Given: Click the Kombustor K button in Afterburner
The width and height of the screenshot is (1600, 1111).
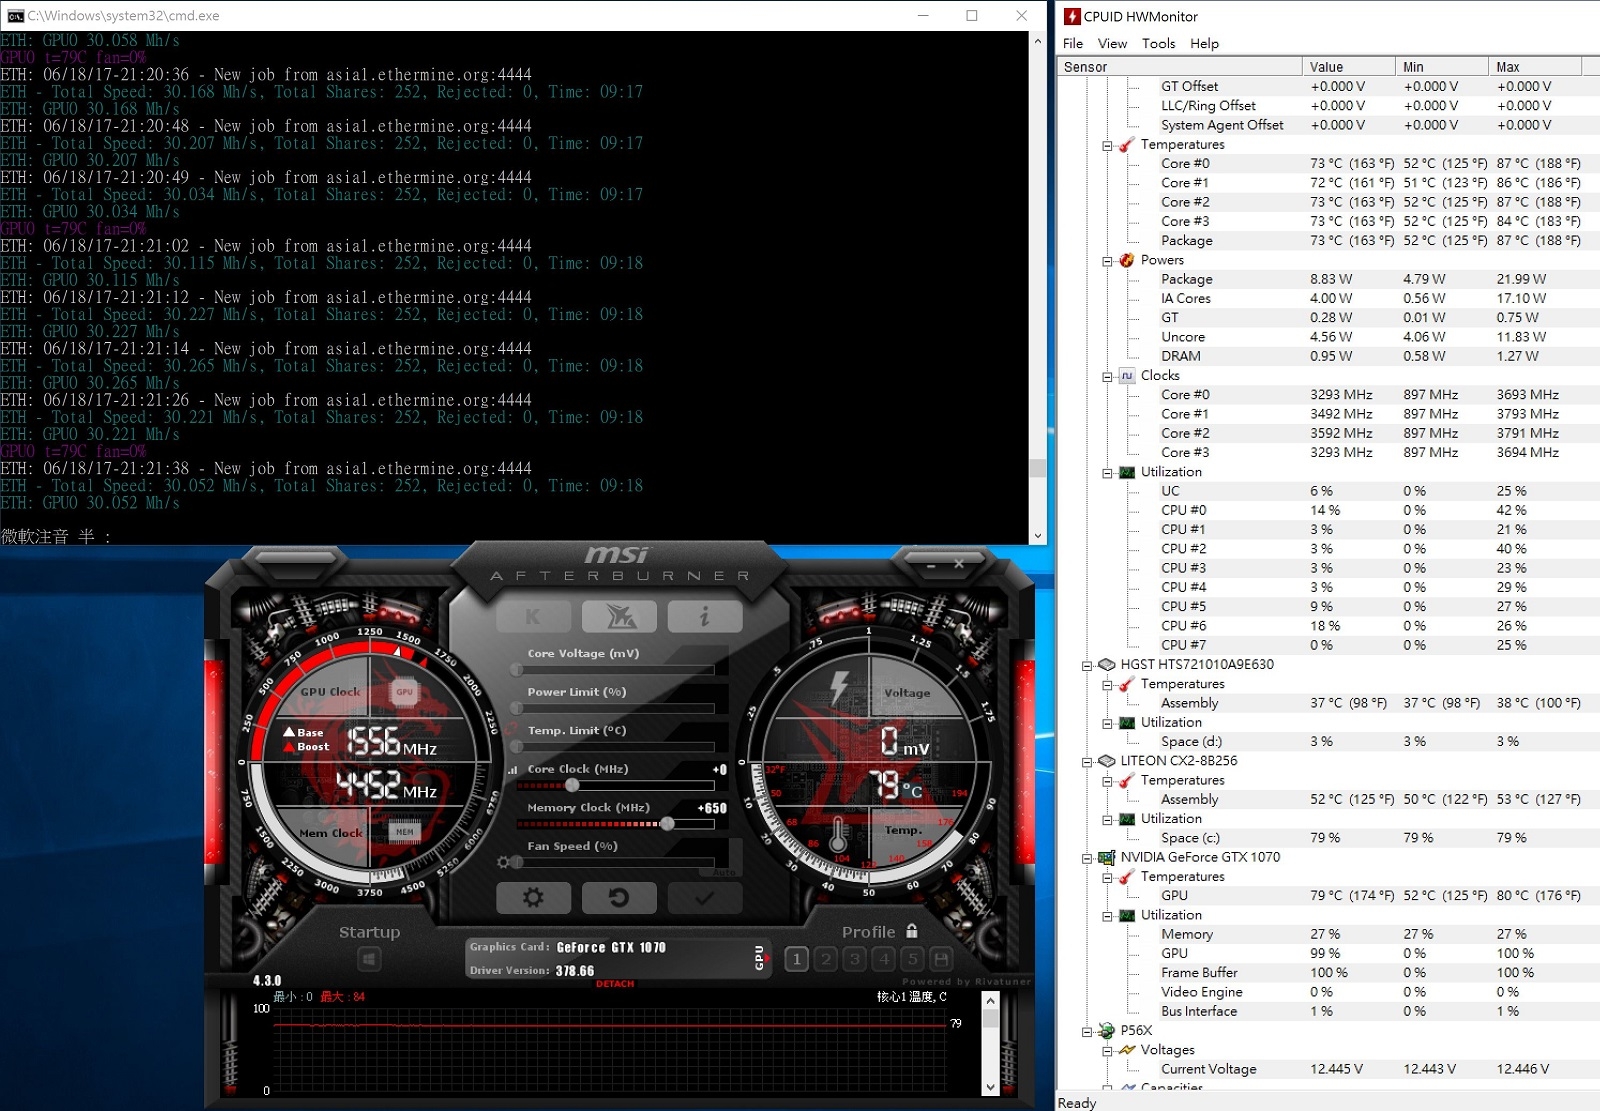Looking at the screenshot, I should click(x=533, y=617).
